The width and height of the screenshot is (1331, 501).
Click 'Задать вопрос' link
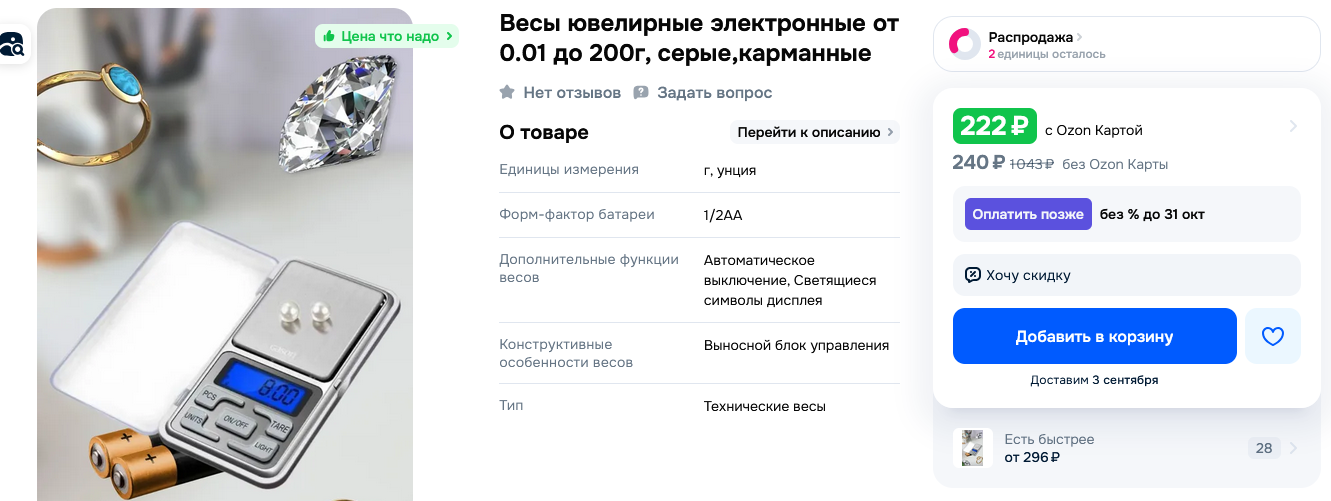tap(714, 93)
